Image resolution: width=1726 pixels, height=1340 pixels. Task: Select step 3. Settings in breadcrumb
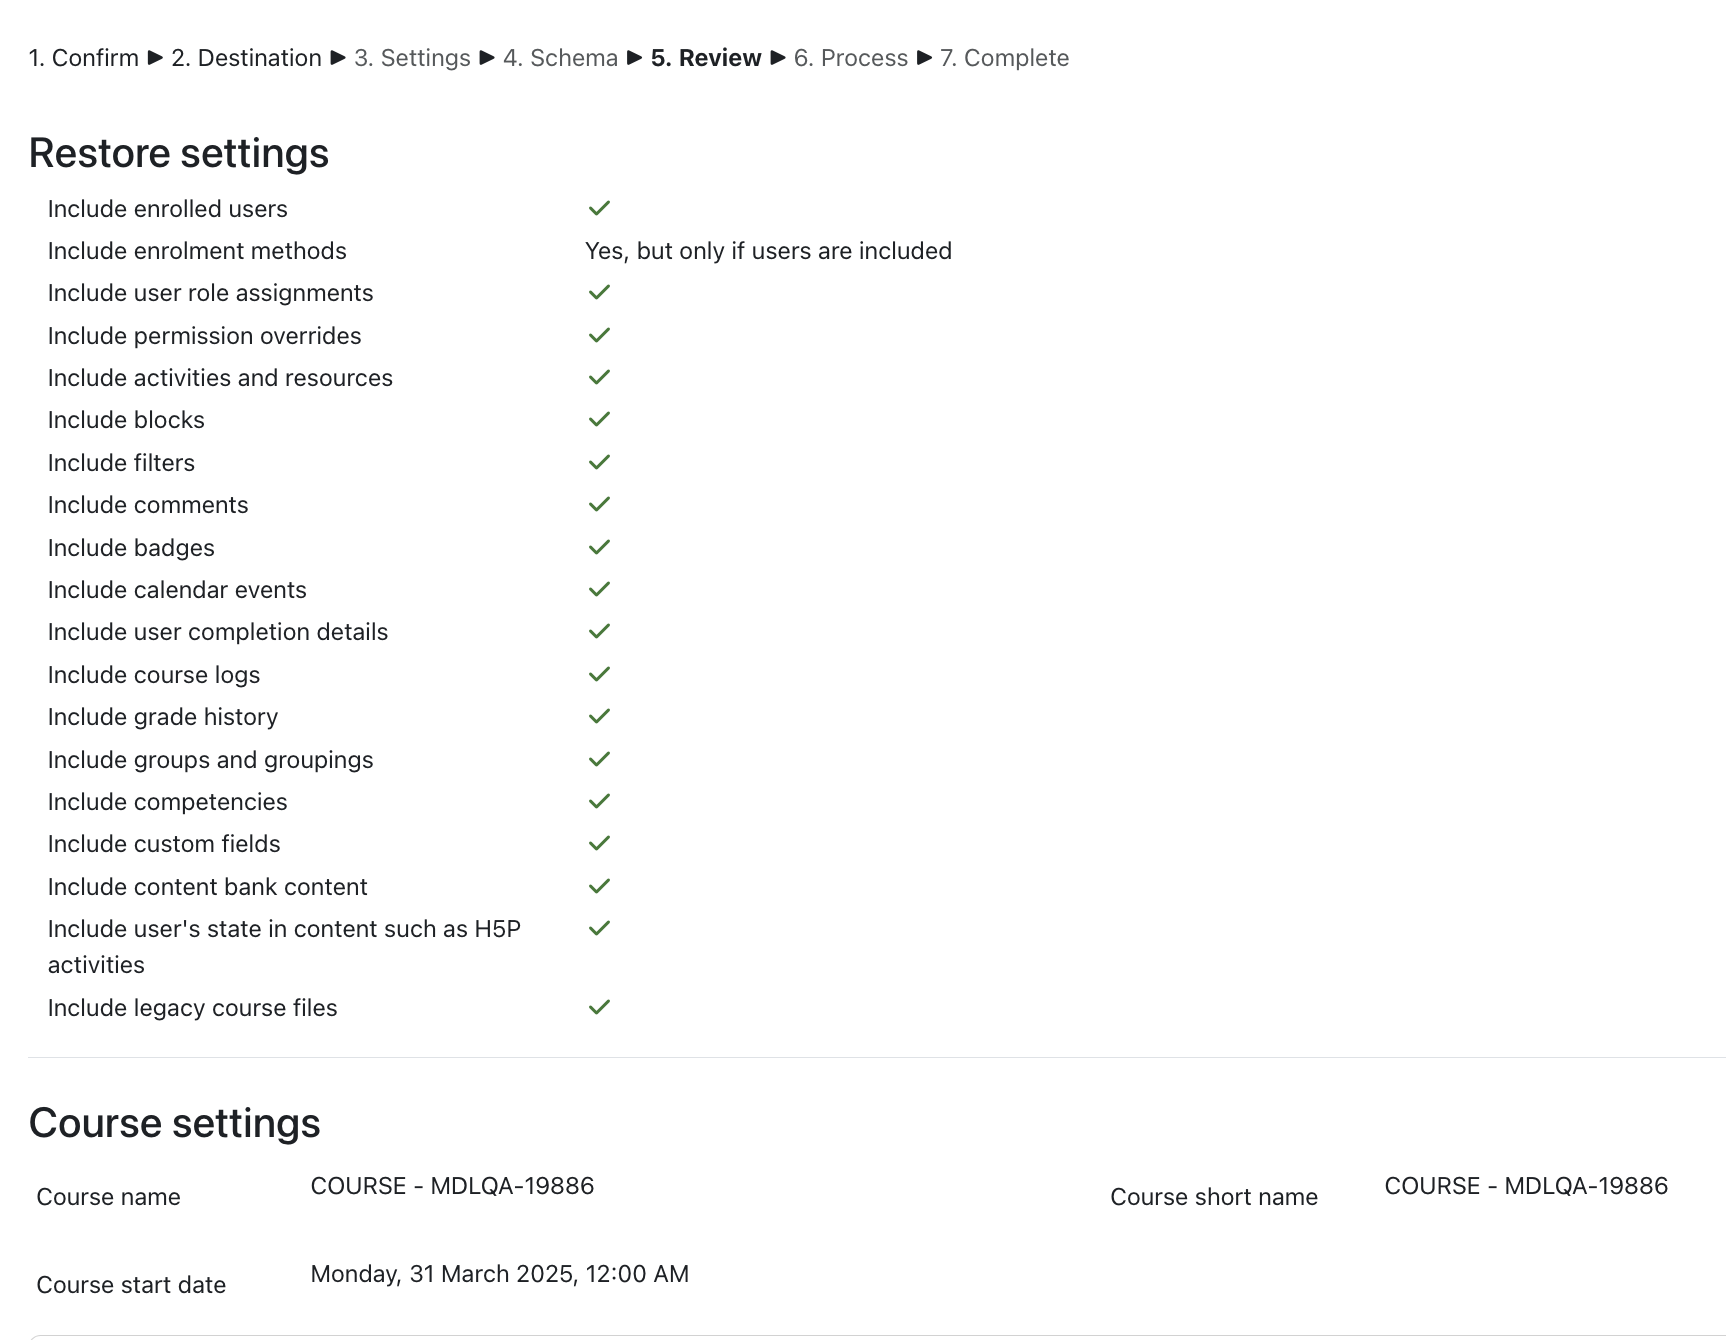pyautogui.click(x=412, y=58)
